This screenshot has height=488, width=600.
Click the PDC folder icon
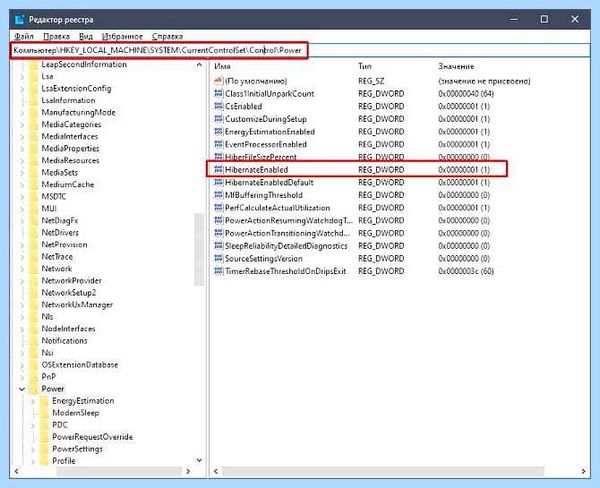44,425
